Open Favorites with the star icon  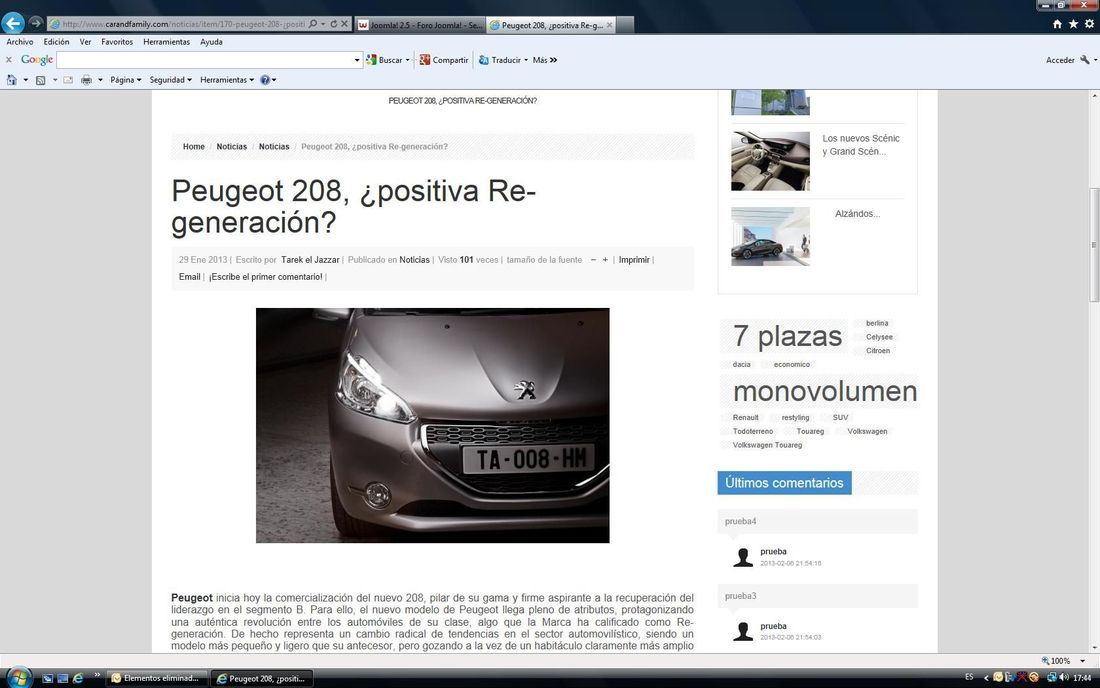pos(1073,24)
